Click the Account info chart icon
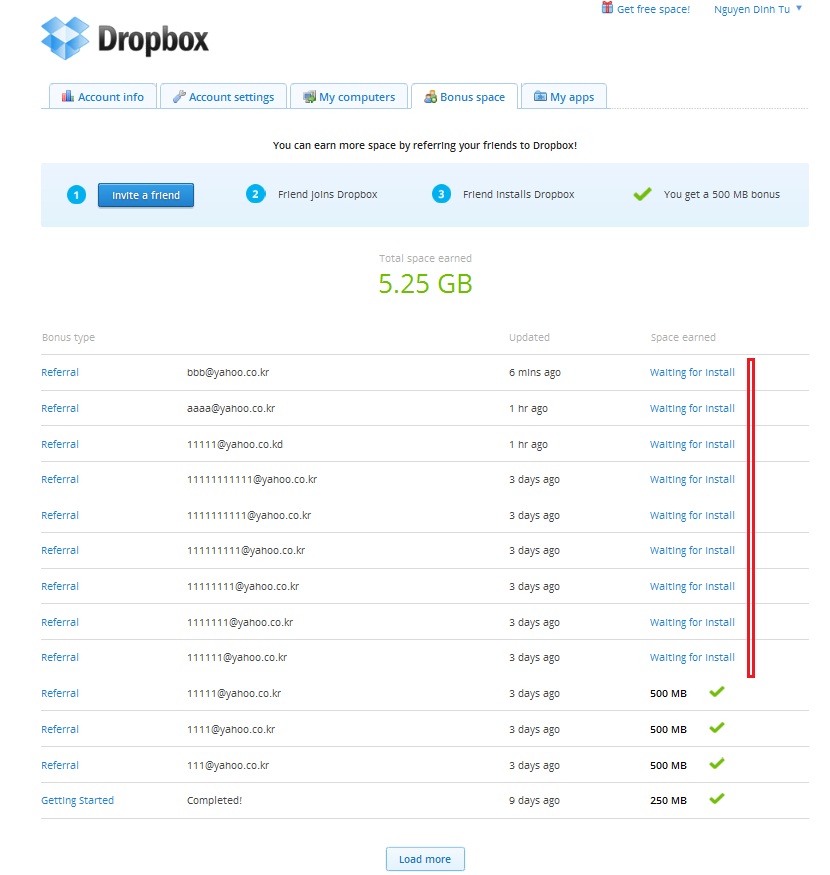The height and width of the screenshot is (875, 830). point(68,97)
